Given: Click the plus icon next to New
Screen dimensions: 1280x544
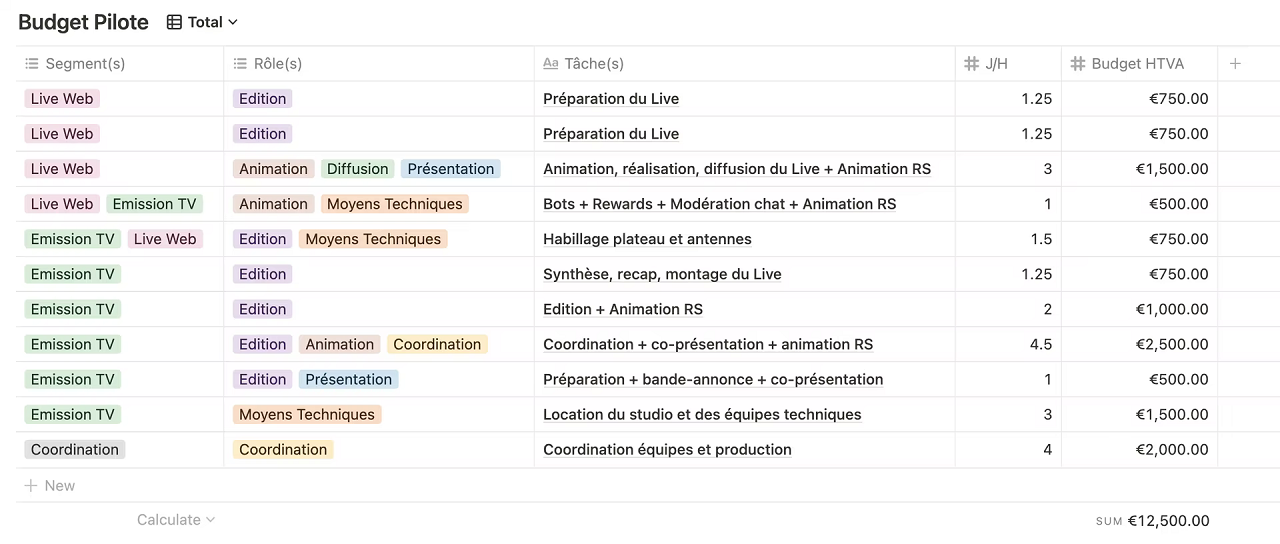Looking at the screenshot, I should pyautogui.click(x=31, y=486).
